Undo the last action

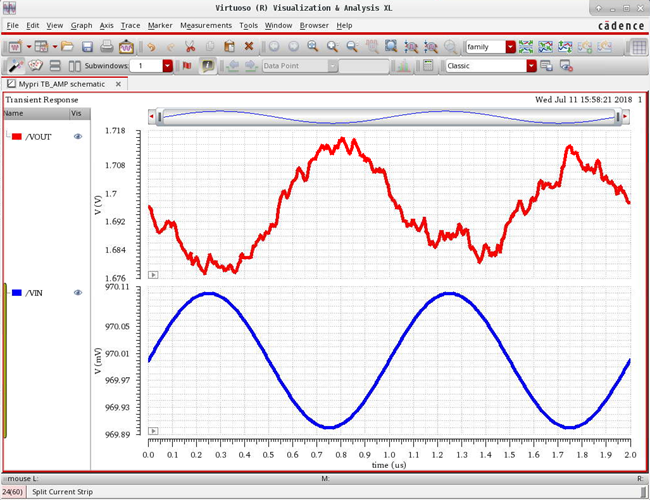click(151, 47)
